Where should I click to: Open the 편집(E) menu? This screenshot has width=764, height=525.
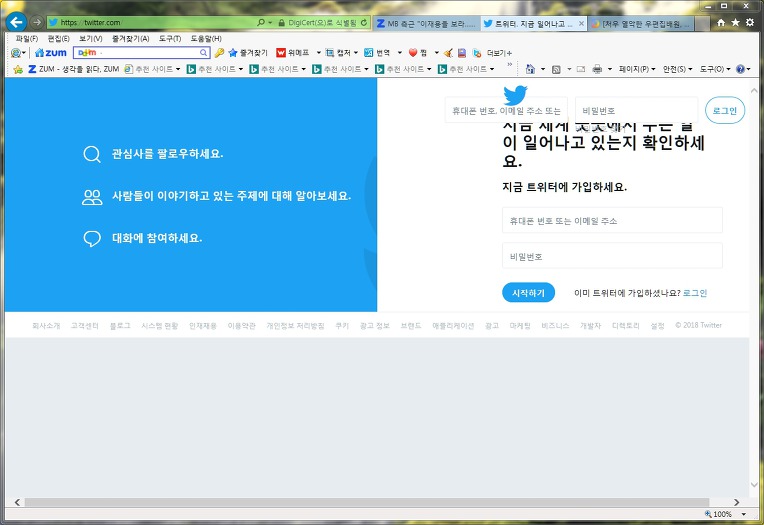point(58,39)
